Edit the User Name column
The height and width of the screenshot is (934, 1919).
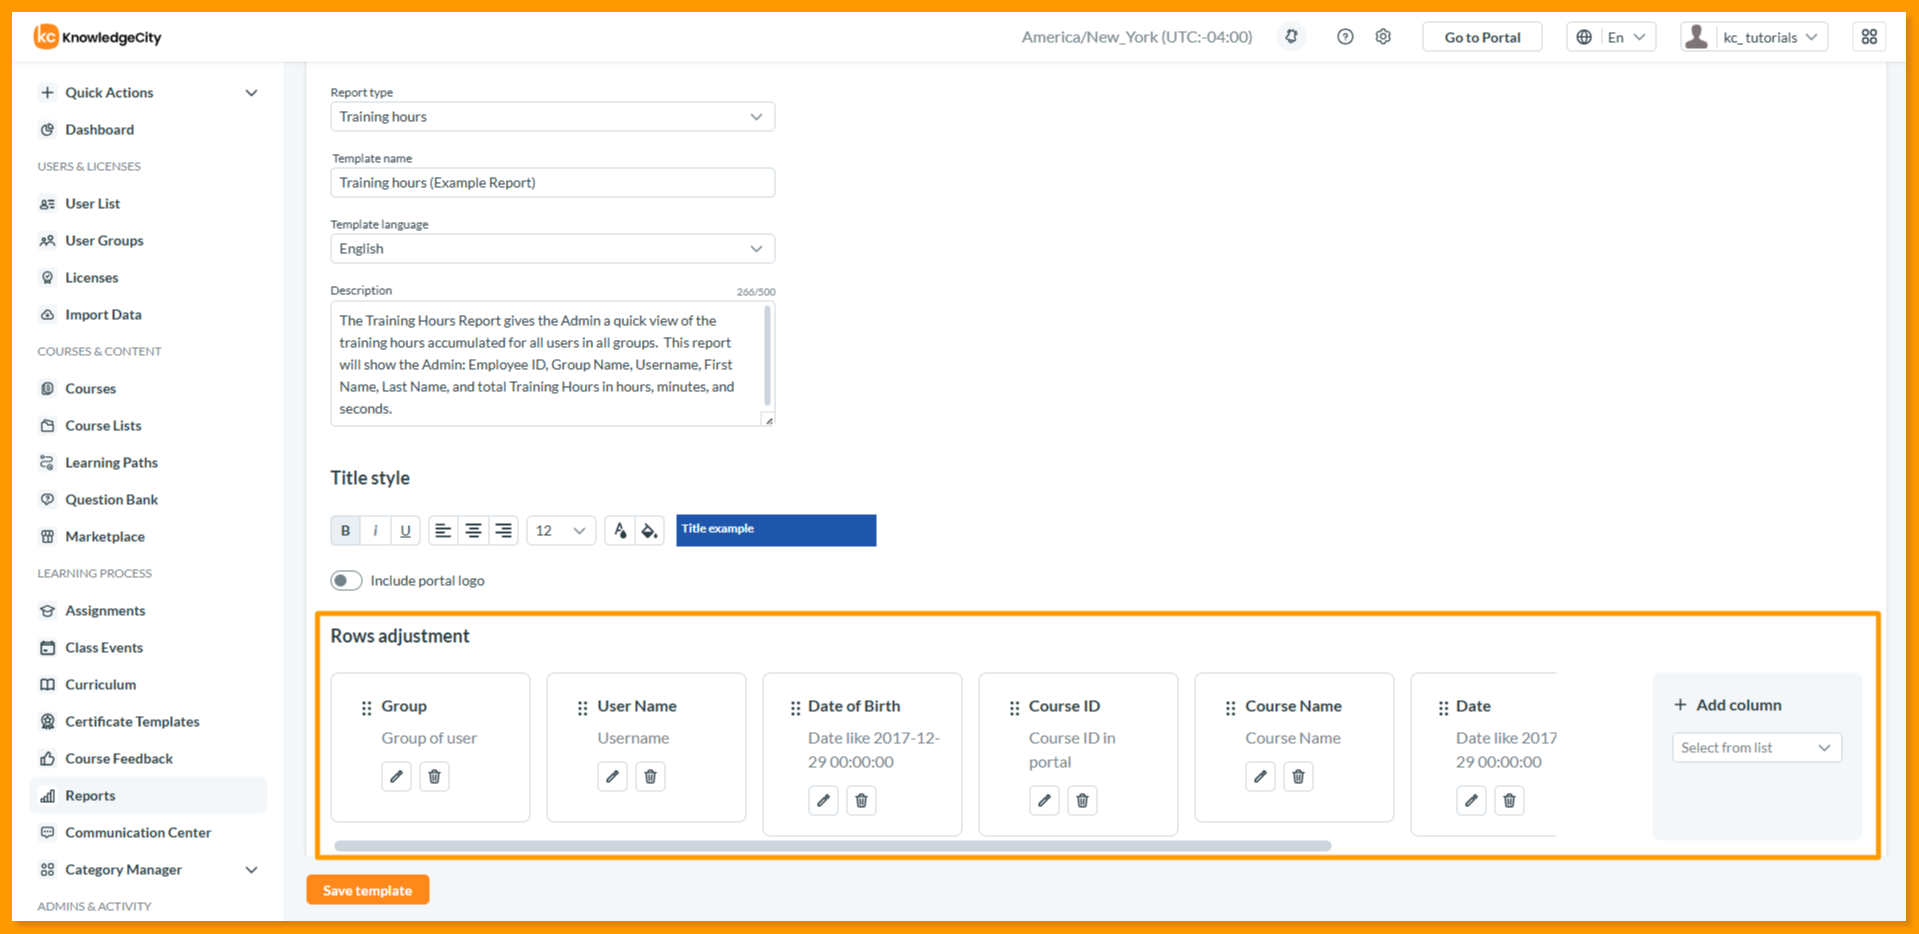612,776
